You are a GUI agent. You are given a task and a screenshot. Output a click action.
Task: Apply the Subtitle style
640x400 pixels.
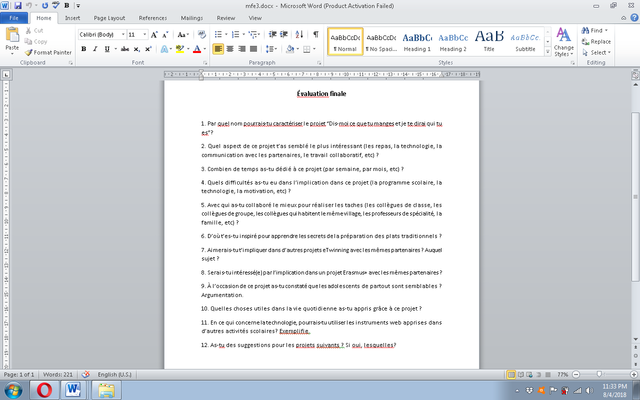coord(525,42)
